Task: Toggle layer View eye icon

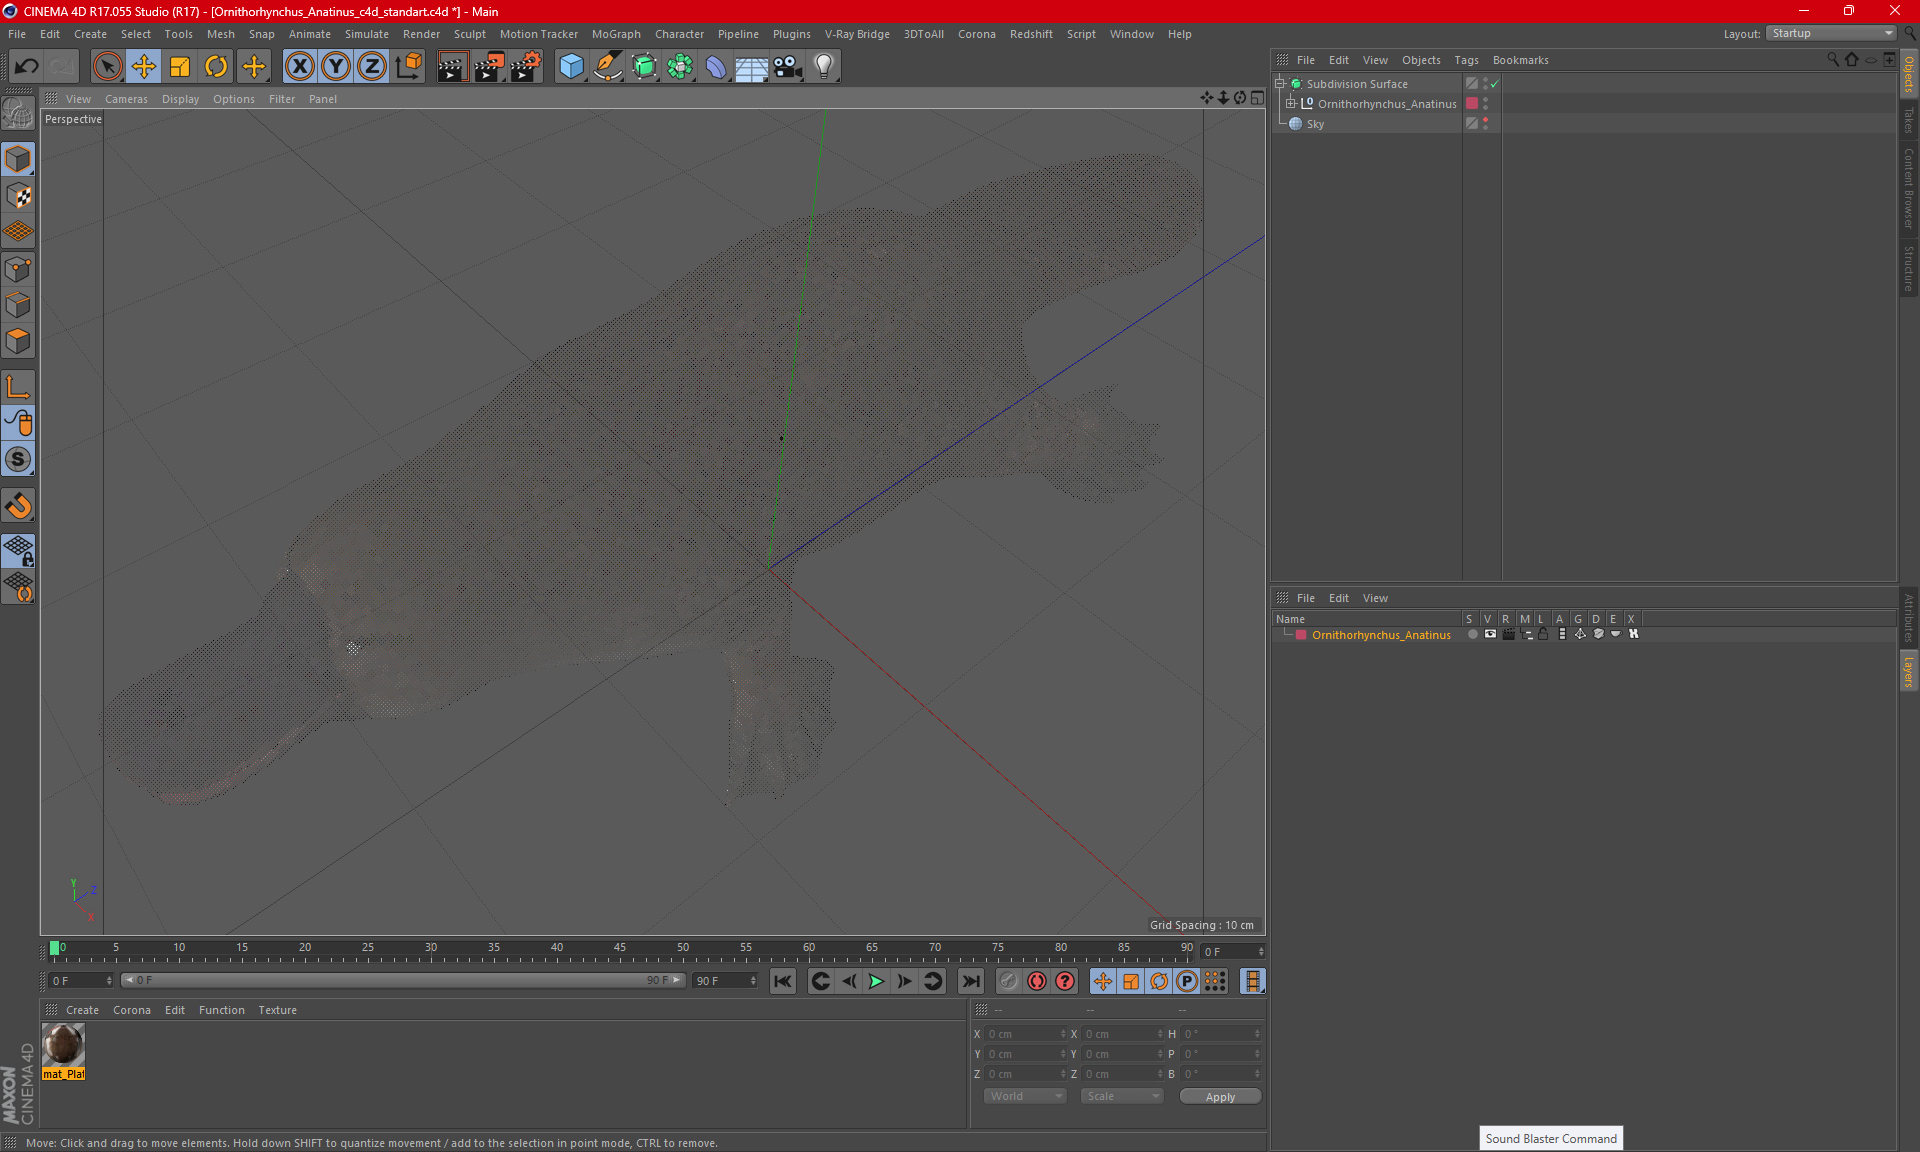Action: [x=1490, y=634]
